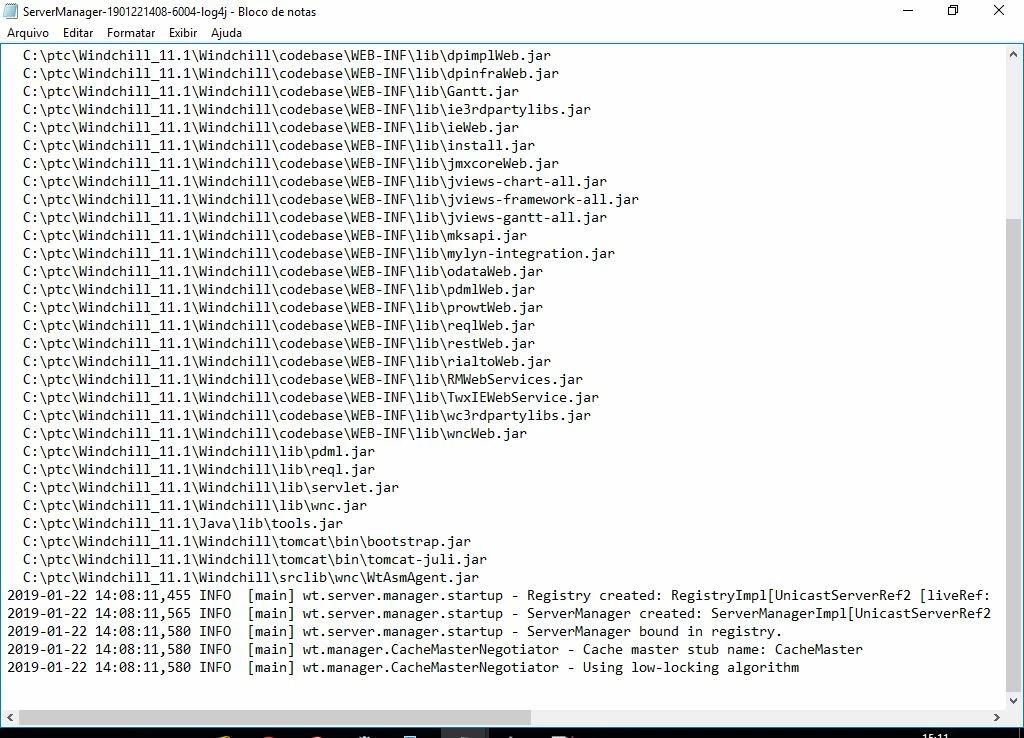Click the line ending in dpinfraWeb.jar
Viewport: 1024px width, 738px height.
coord(291,73)
